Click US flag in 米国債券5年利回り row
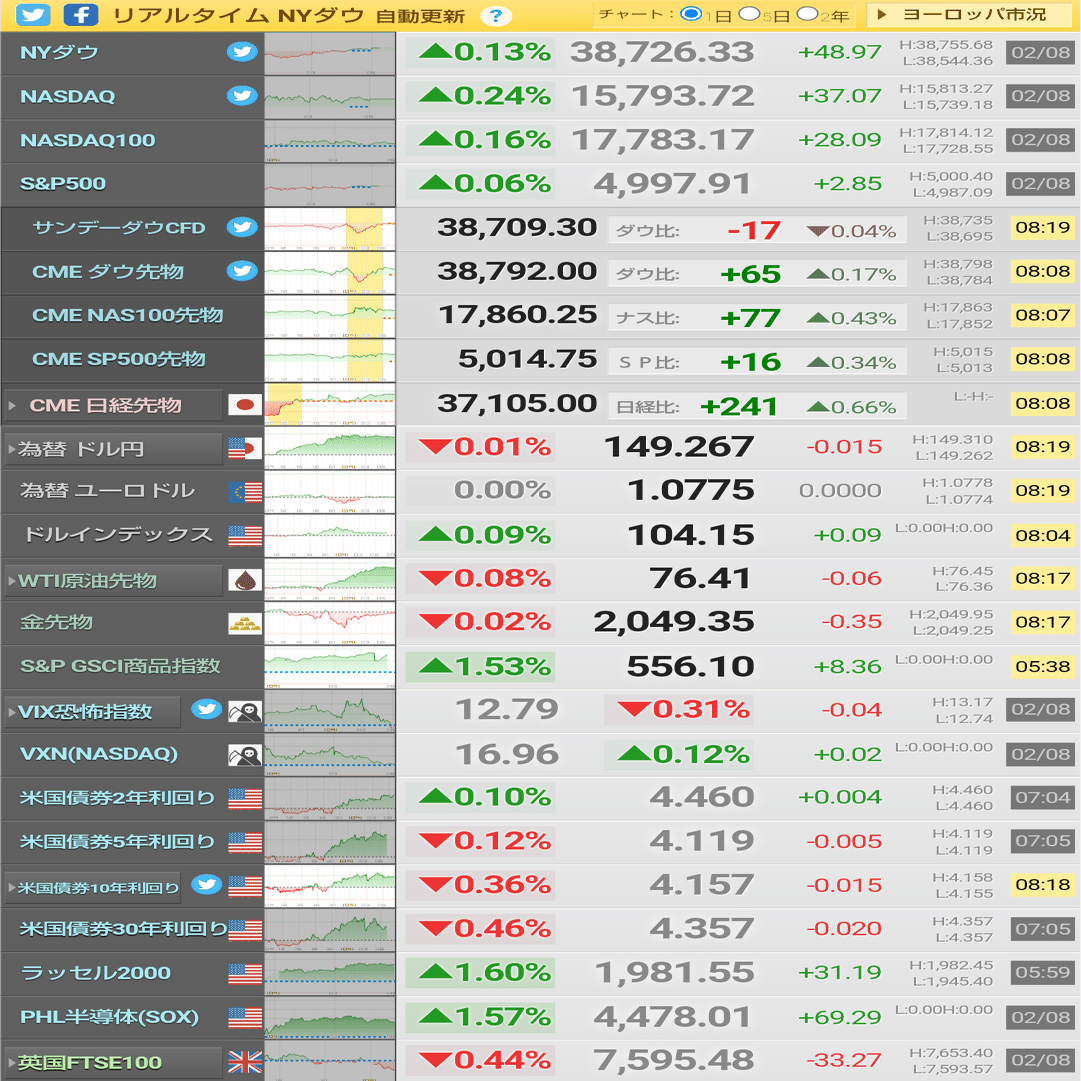Image resolution: width=1081 pixels, height=1081 pixels. (x=245, y=842)
